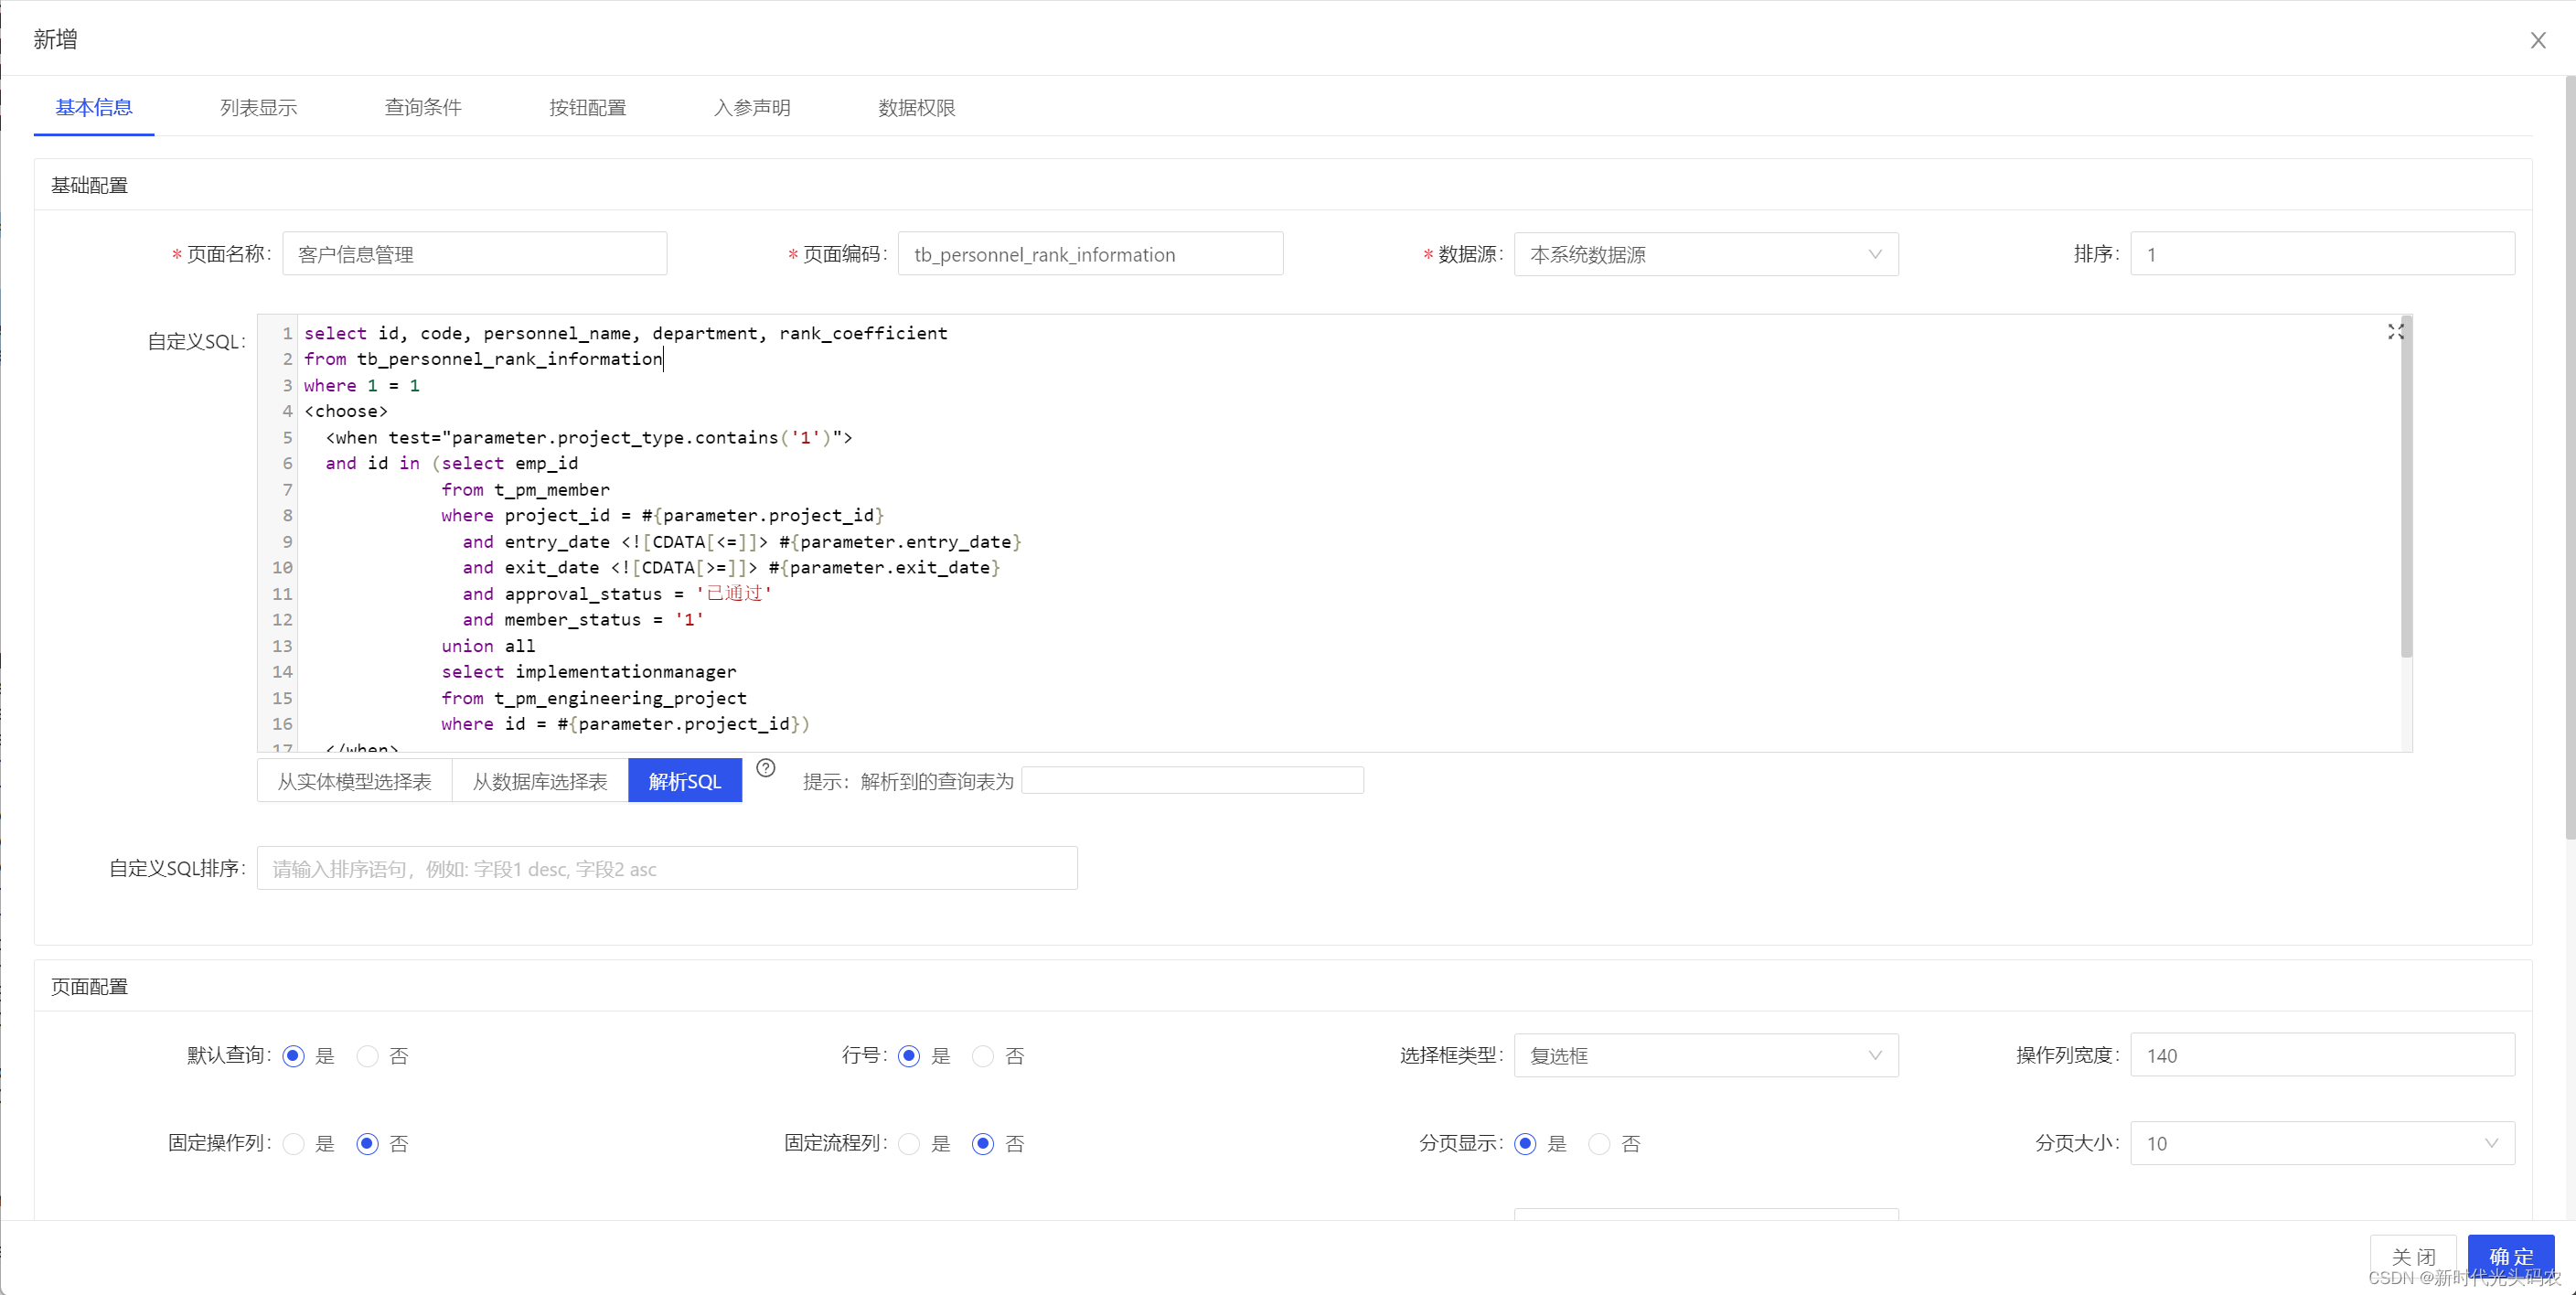
Task: Open the help tooltip beside 解析SQL
Action: (x=766, y=768)
